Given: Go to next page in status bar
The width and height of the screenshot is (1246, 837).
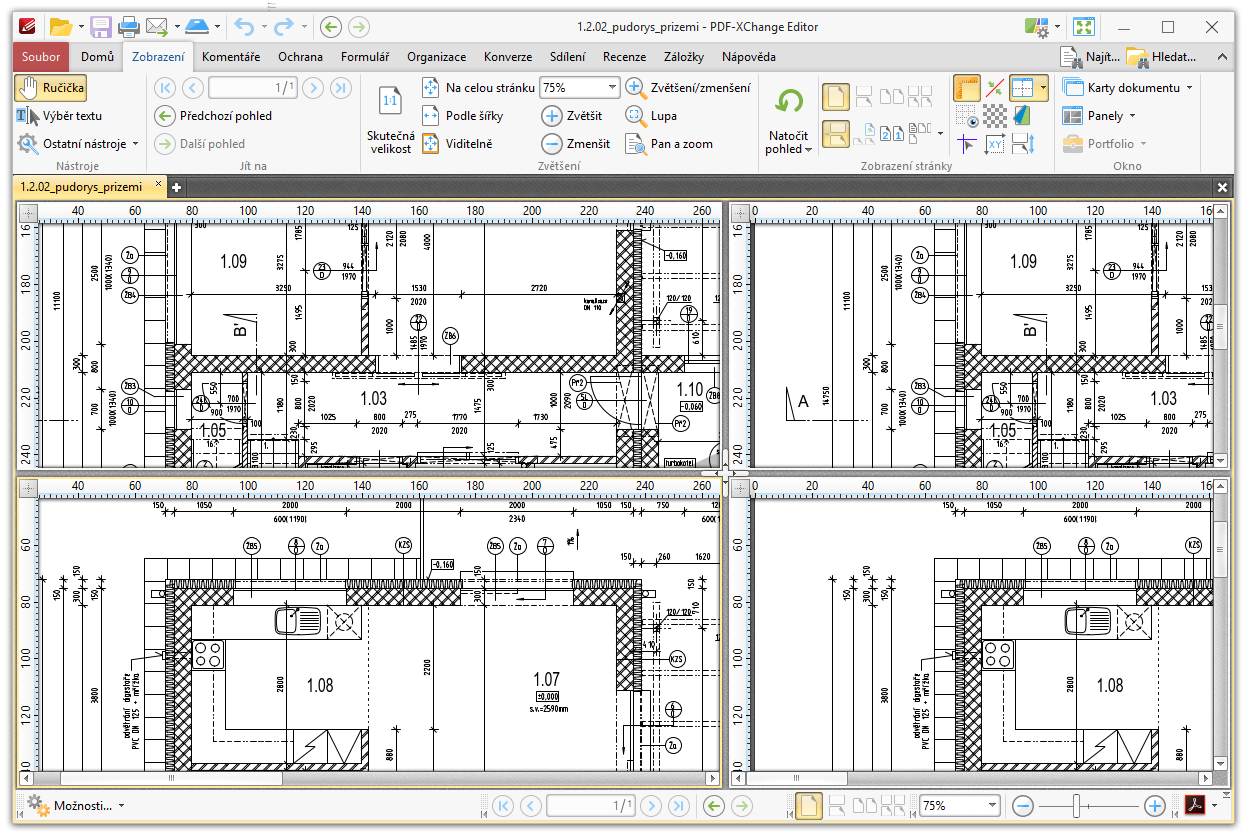Looking at the screenshot, I should pos(652,805).
